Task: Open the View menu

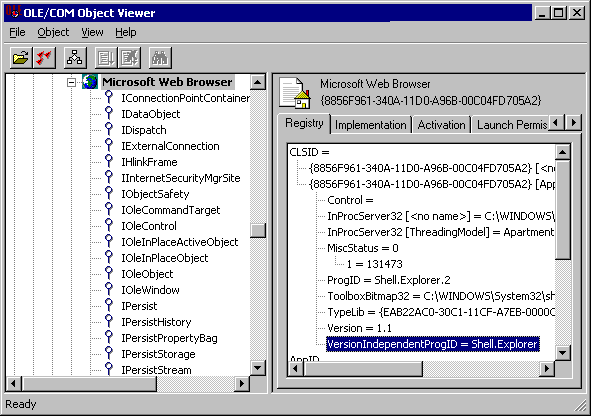Action: click(92, 32)
